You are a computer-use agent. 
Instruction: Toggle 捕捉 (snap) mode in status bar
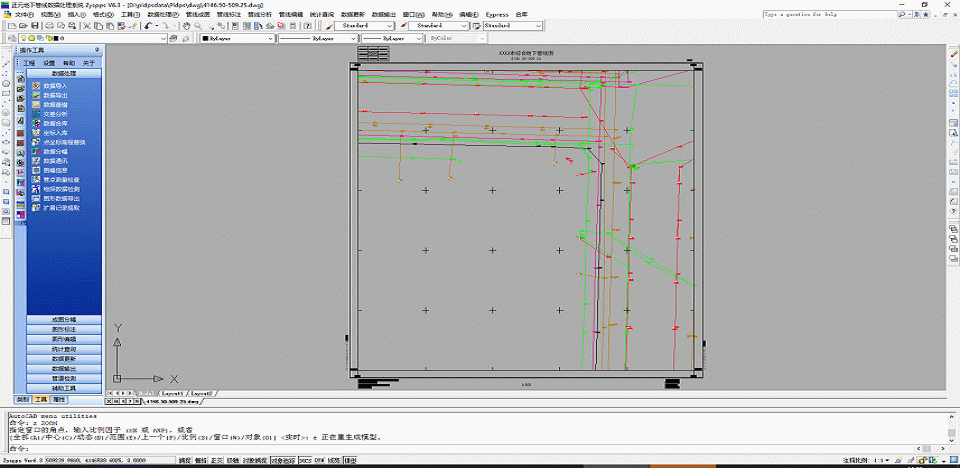pyautogui.click(x=184, y=461)
